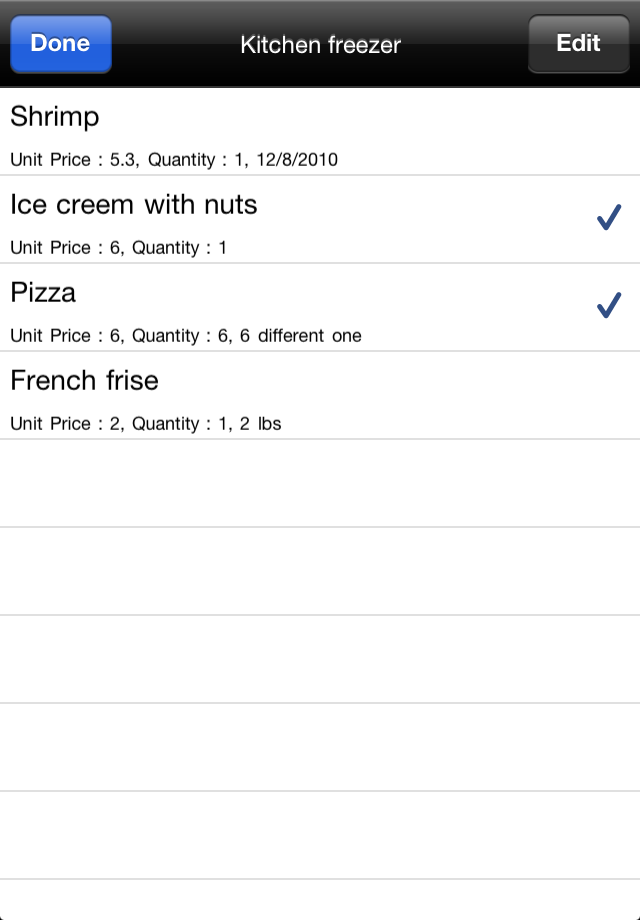Viewport: 640px width, 920px height.
Task: Uncheck the Ice creem with nuts checkmark
Action: (609, 217)
